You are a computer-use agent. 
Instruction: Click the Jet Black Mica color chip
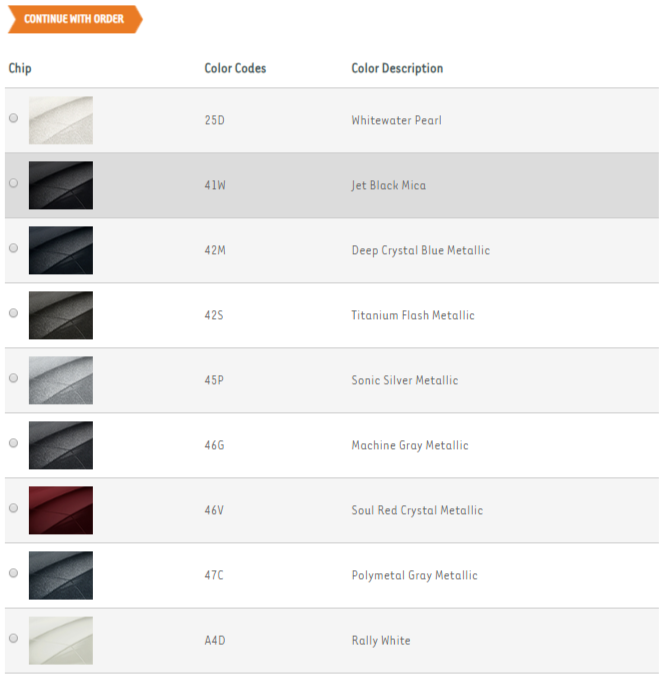[x=61, y=186]
